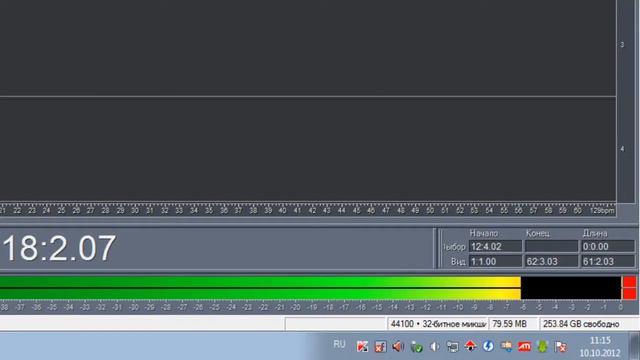Click bar 45 on the timeline ruler
This screenshot has width=640, height=360.
pos(356,211)
